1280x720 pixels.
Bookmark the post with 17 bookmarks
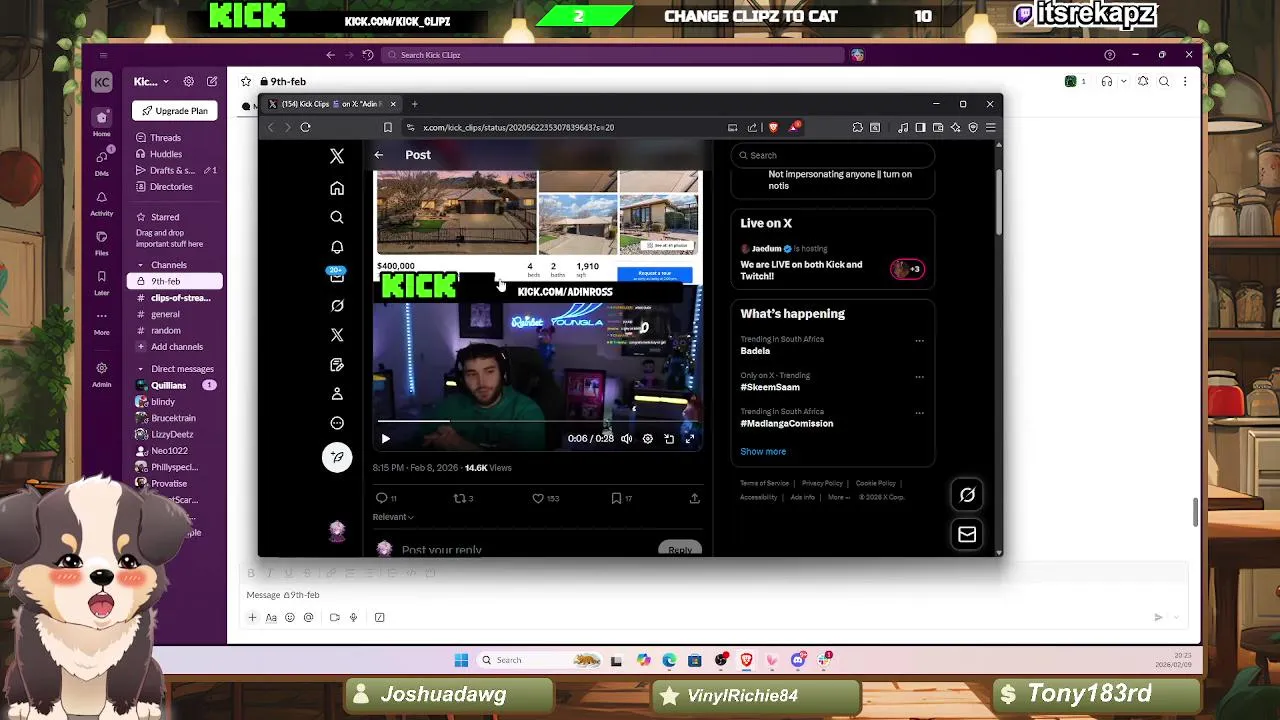pos(621,498)
